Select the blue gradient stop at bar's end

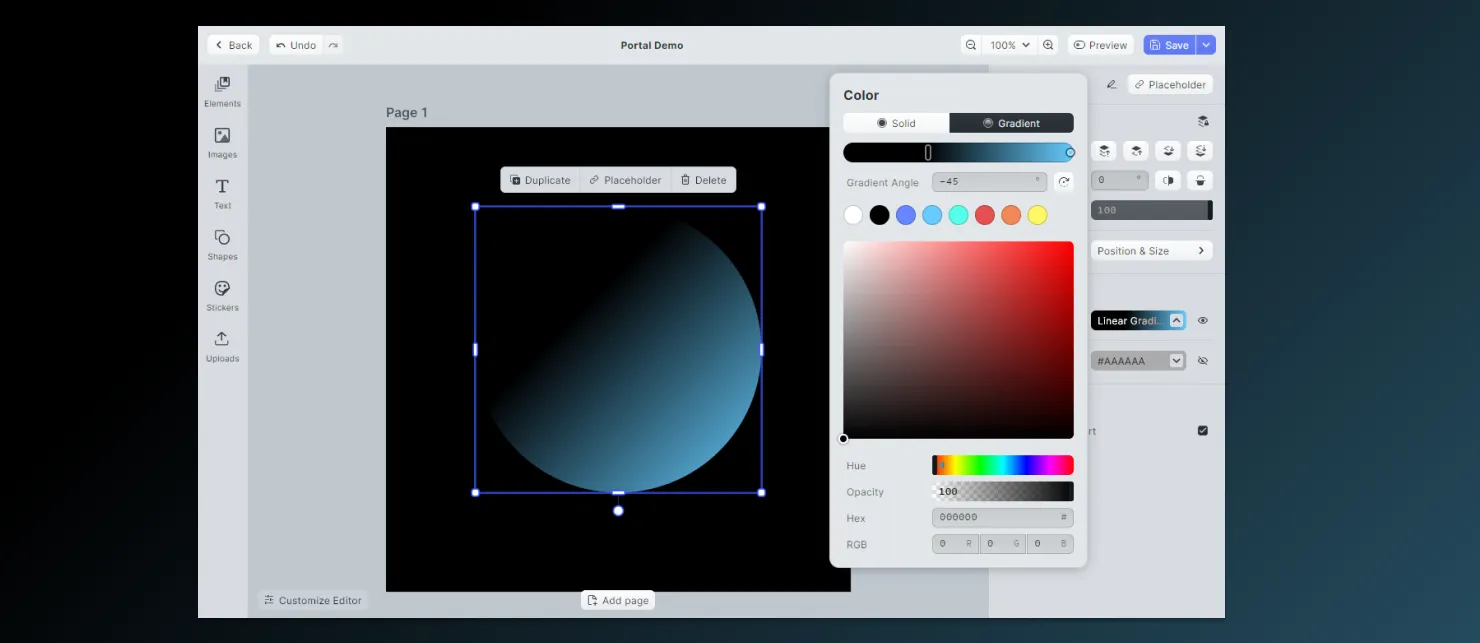1070,153
